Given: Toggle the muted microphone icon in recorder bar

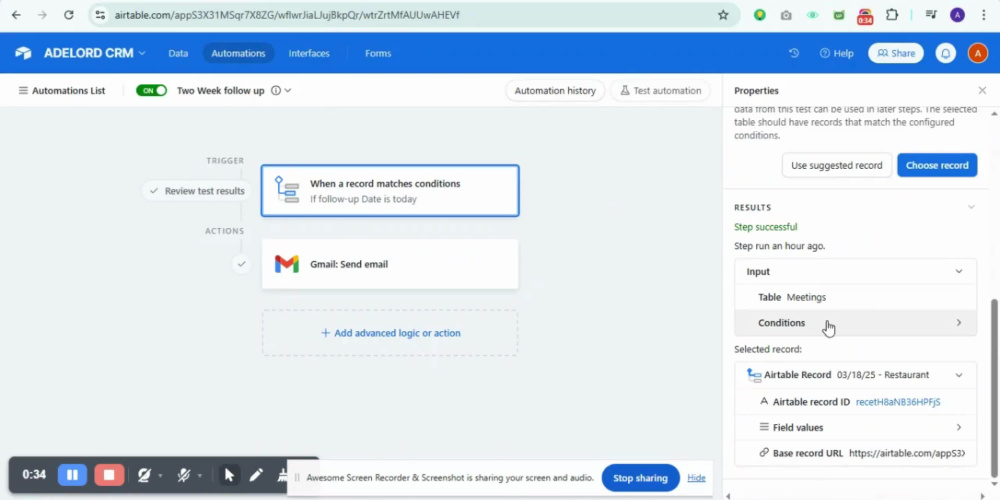Looking at the screenshot, I should click(184, 475).
